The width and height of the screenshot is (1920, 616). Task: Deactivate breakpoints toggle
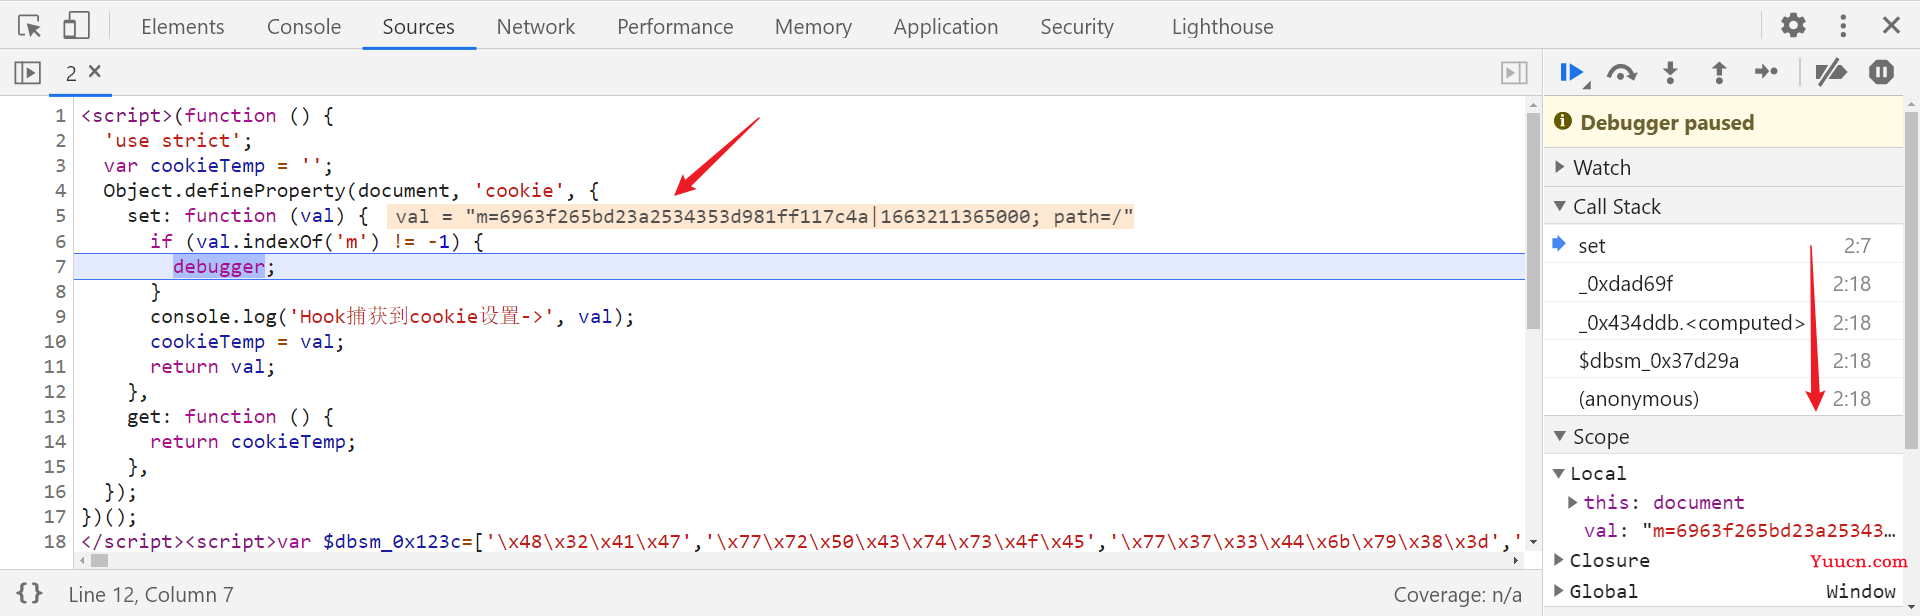[1831, 72]
